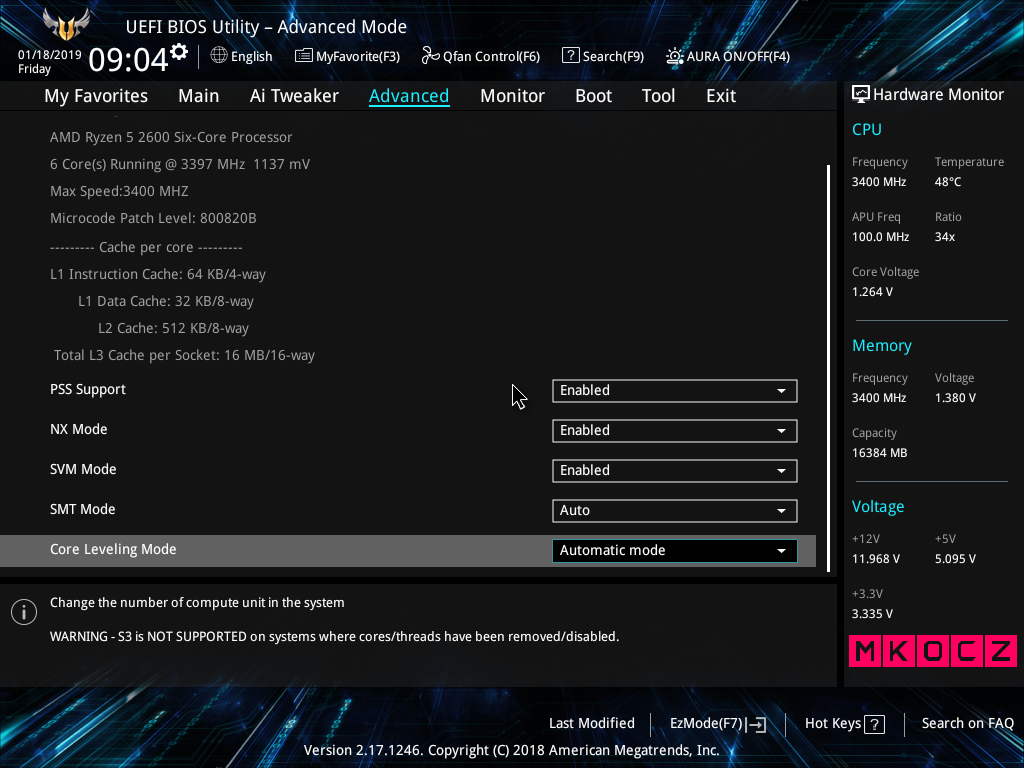This screenshot has height=768, width=1024.
Task: Click CPU temperature value 48°C
Action: click(948, 182)
